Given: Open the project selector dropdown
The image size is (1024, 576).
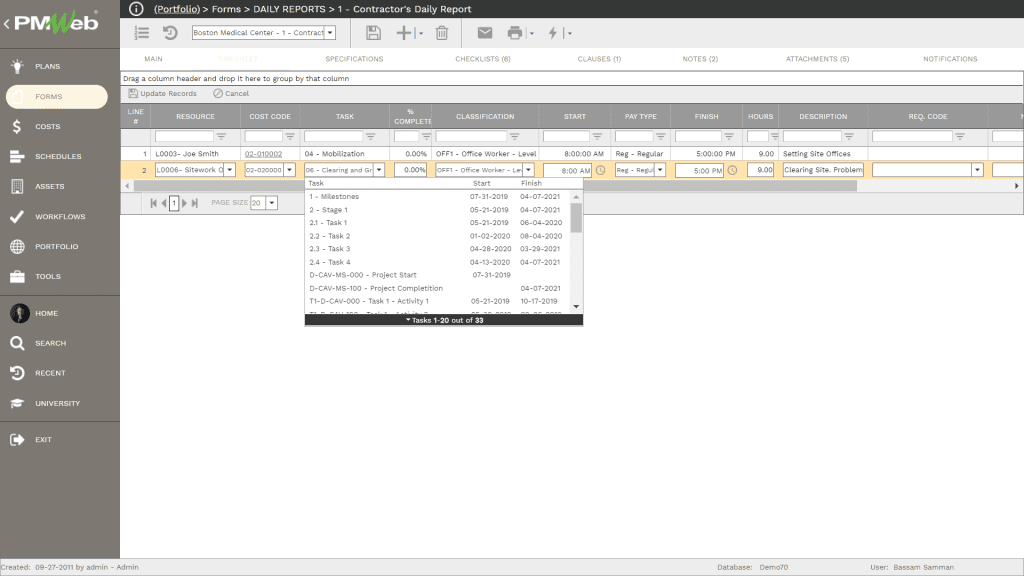Looking at the screenshot, I should point(330,33).
